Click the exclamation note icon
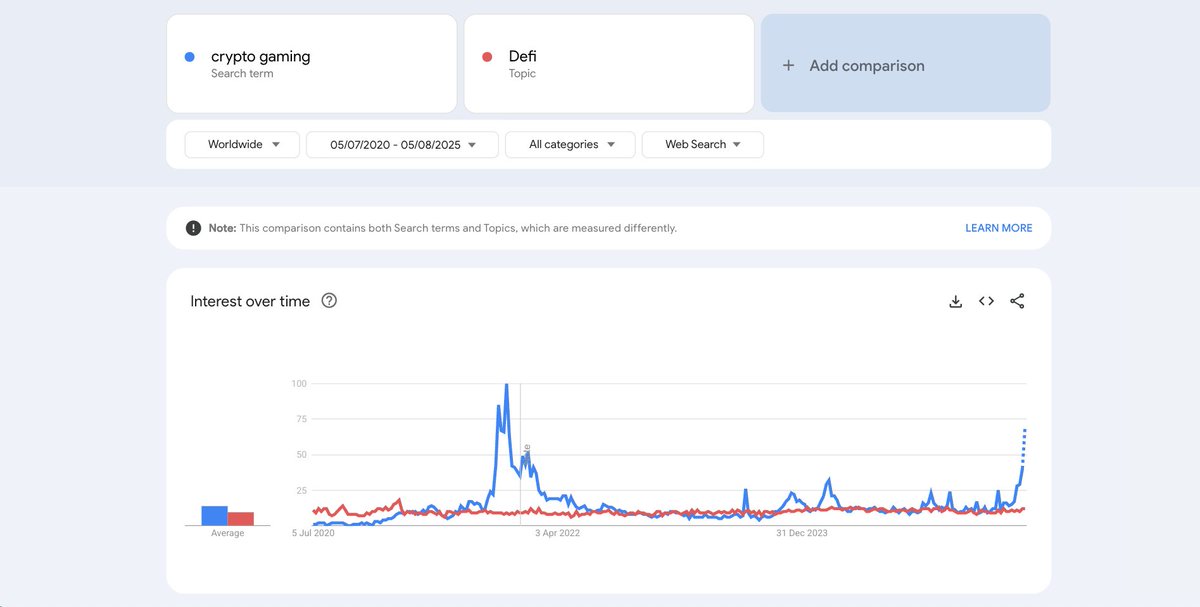 tap(193, 228)
